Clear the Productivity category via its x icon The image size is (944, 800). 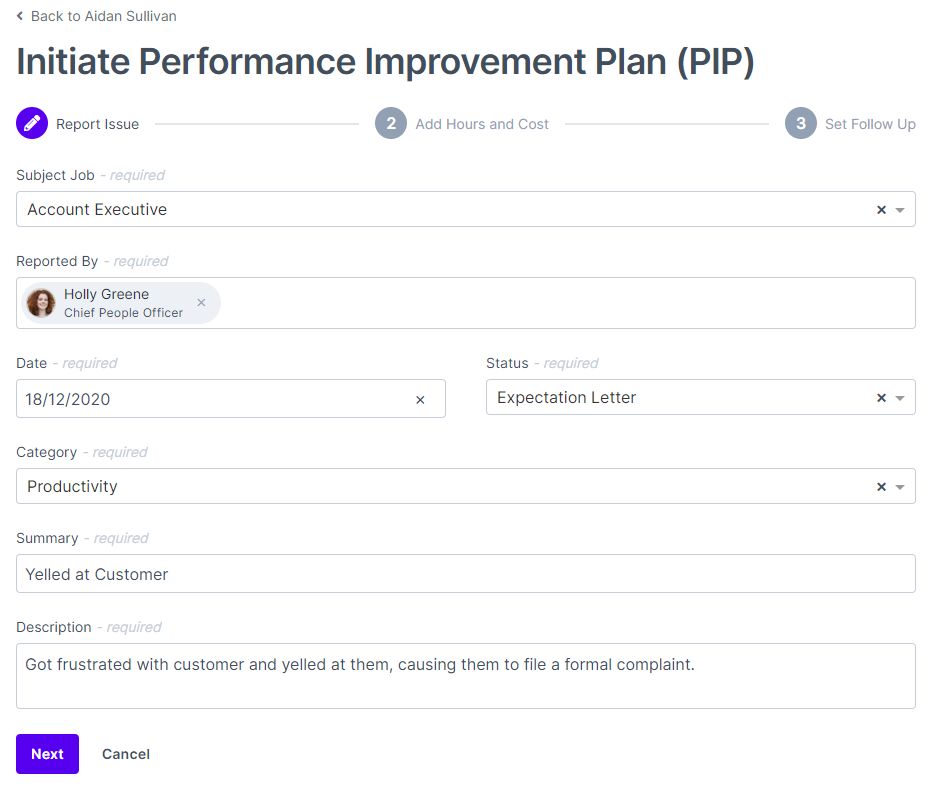[881, 487]
